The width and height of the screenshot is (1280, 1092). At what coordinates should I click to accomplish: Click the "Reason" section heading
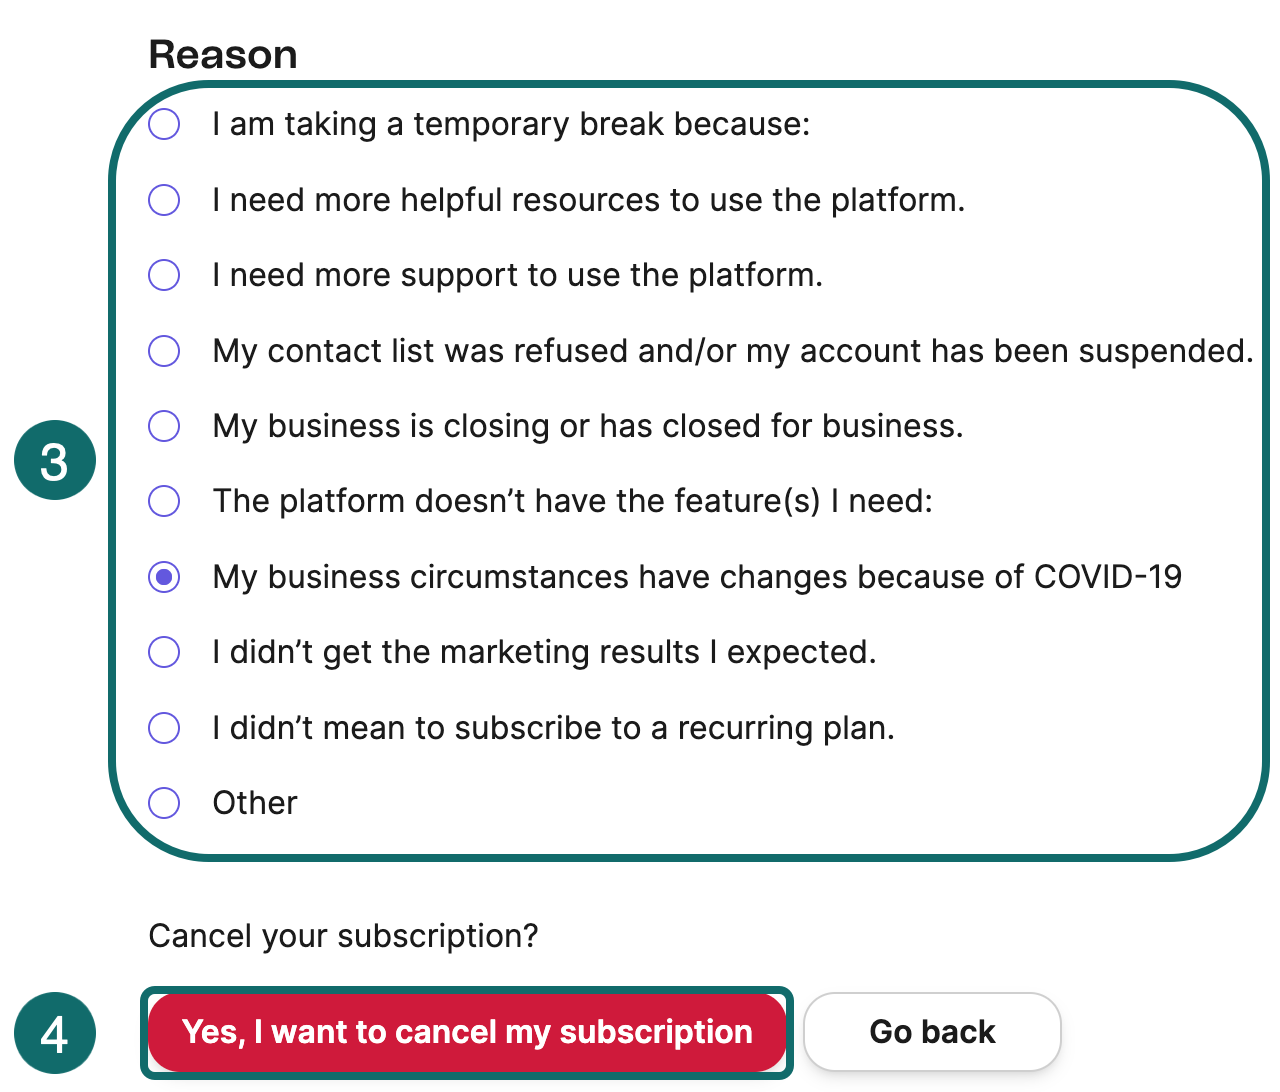tap(222, 54)
